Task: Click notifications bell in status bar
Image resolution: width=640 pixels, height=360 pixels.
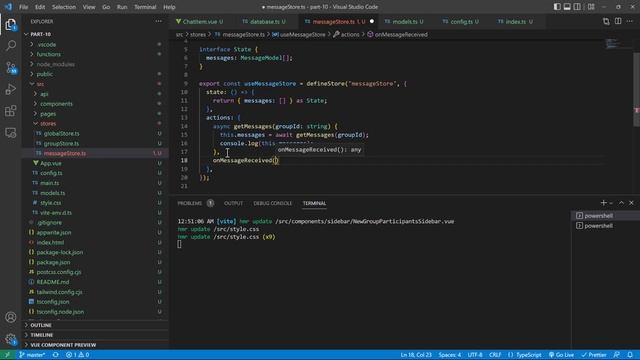Action: coord(630,355)
